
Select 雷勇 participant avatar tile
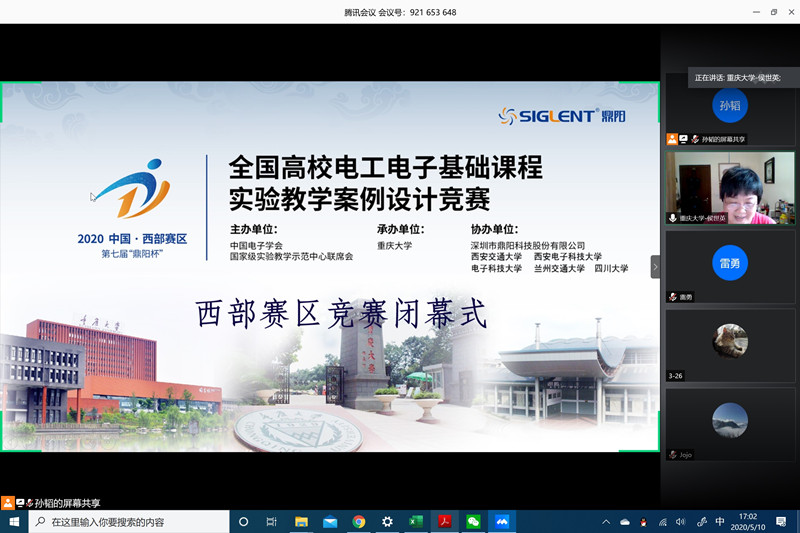pos(730,267)
